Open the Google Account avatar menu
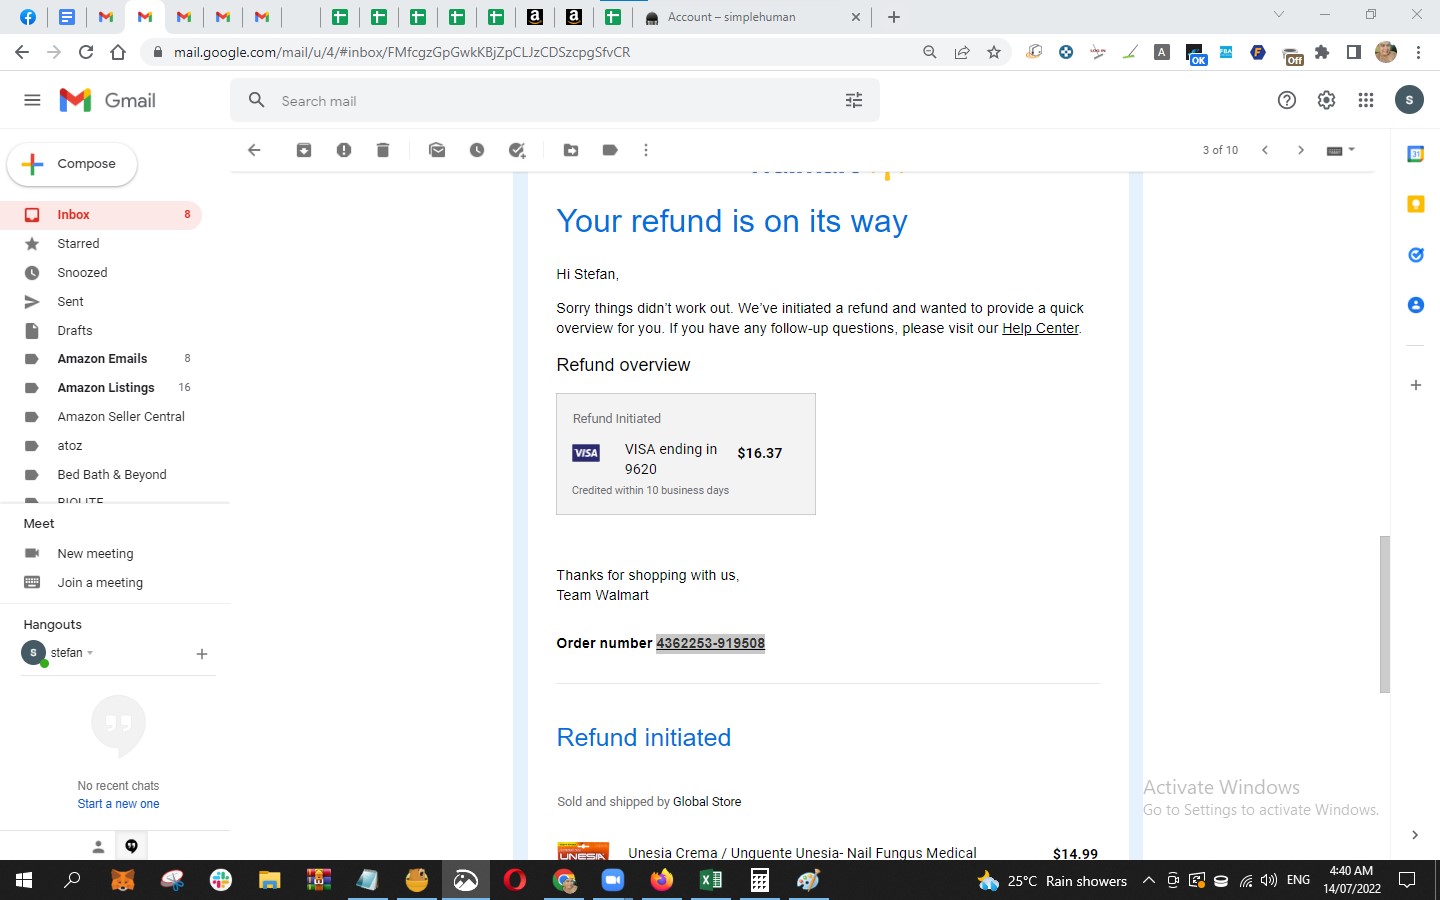This screenshot has width=1440, height=900. tap(1409, 100)
